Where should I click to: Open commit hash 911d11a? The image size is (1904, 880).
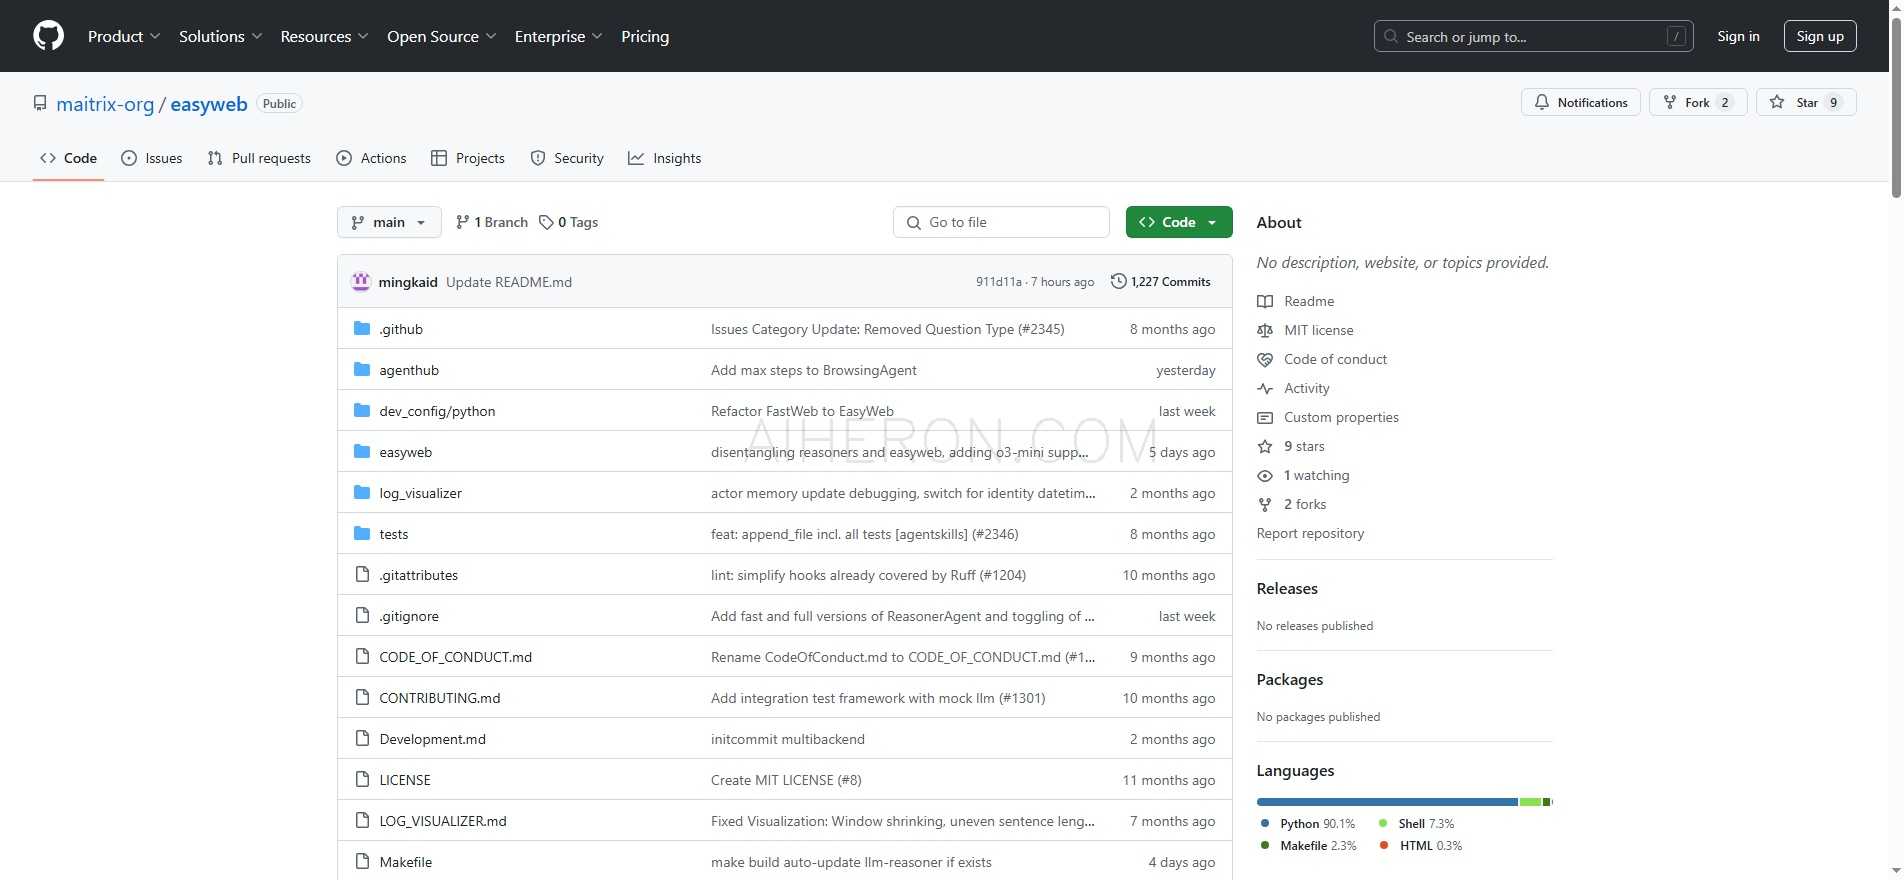[999, 282]
